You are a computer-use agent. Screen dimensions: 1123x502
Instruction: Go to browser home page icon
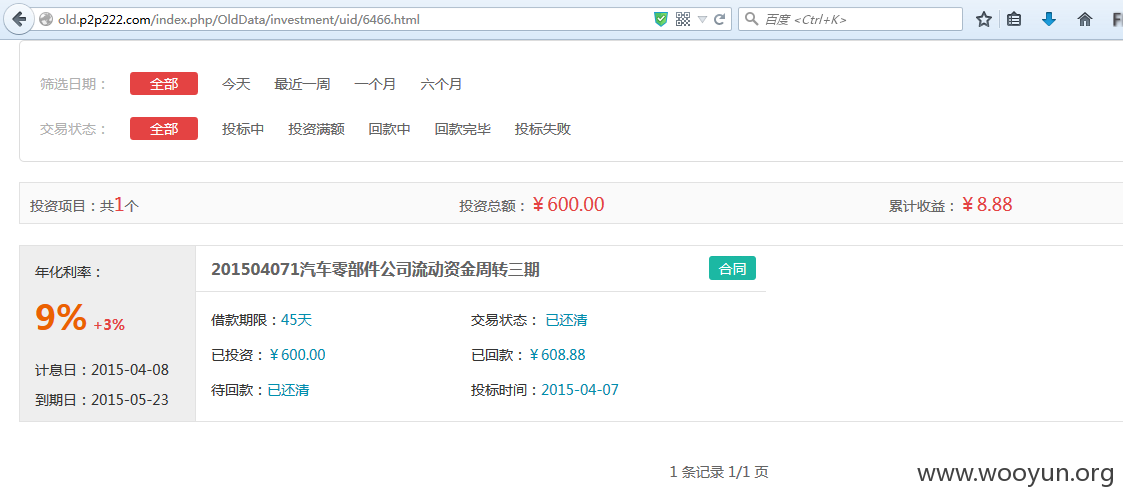coord(1085,19)
